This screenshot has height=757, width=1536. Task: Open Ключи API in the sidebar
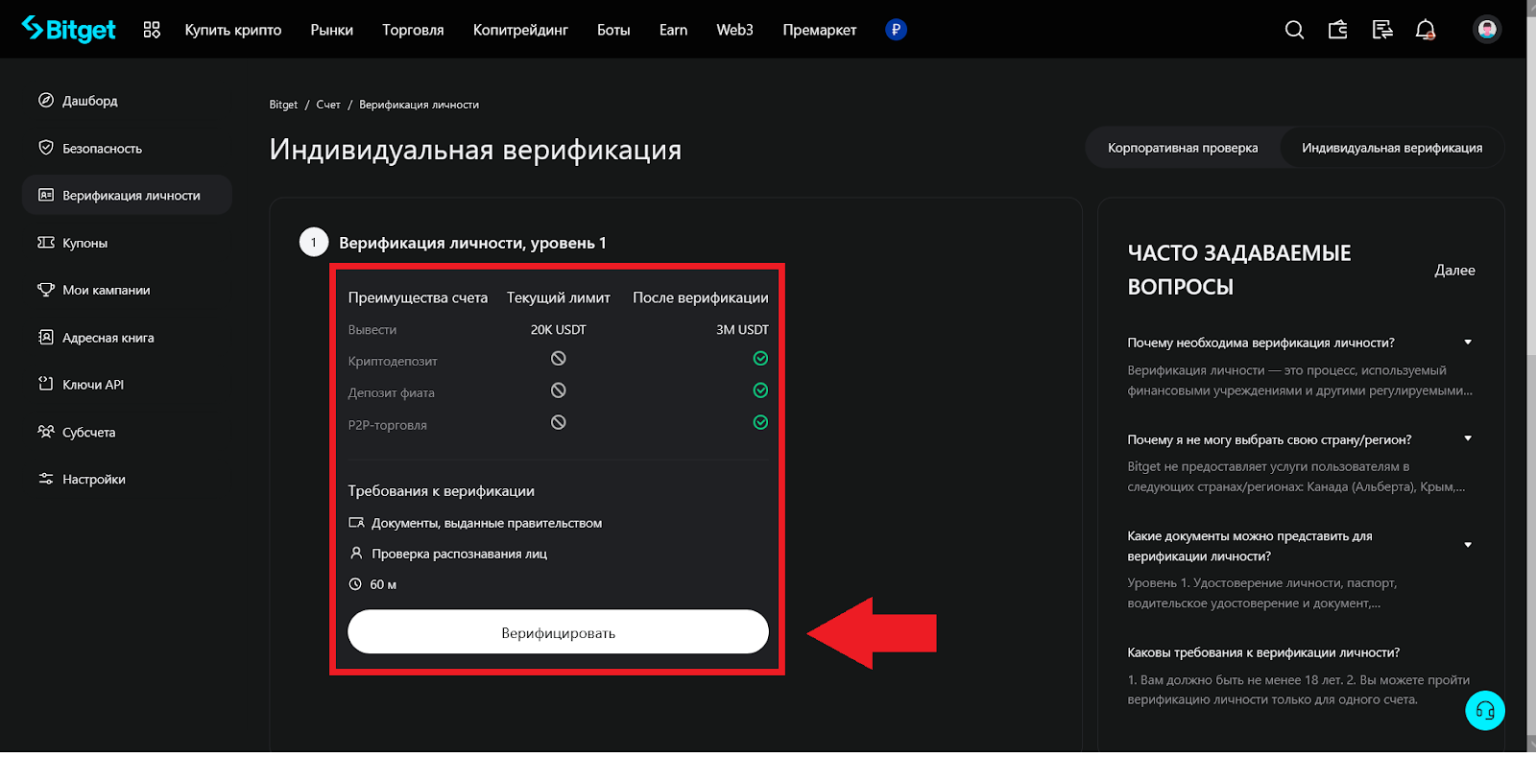(x=93, y=385)
